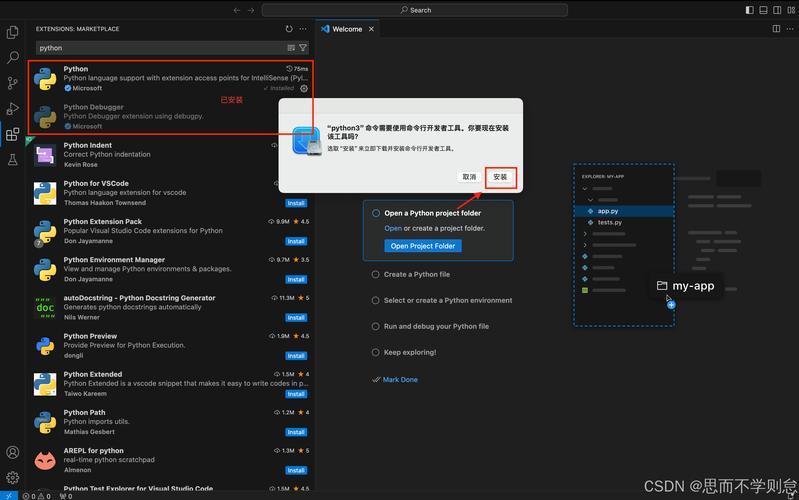This screenshot has height=500, width=799.
Task: Open the Manage gear in activity bar
Action: (13, 478)
